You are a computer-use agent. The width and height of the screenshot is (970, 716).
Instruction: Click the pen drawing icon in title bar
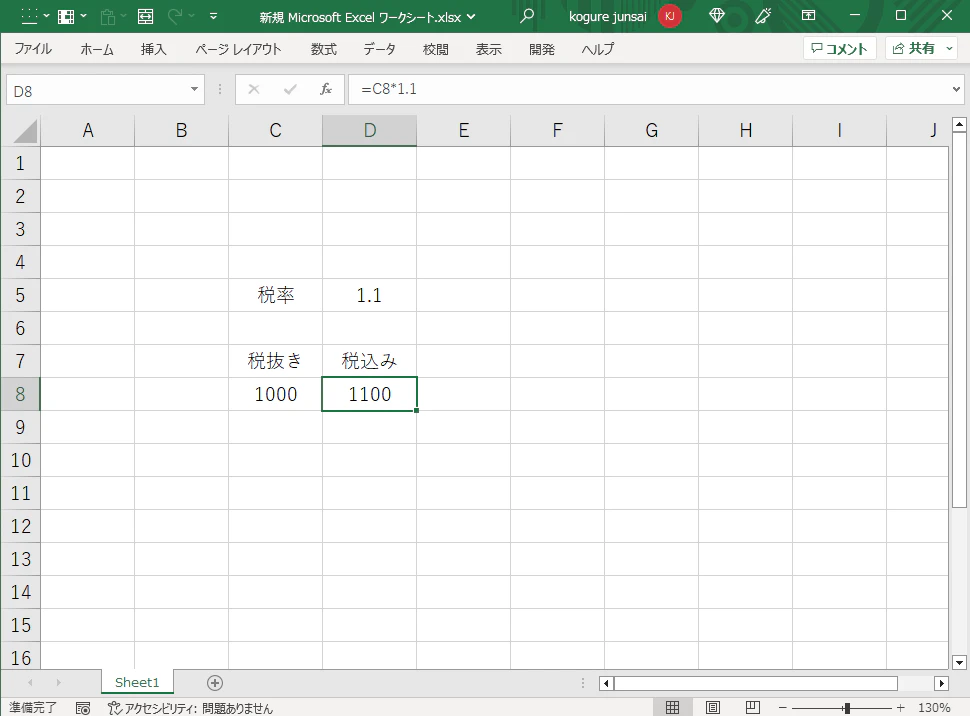coord(763,15)
